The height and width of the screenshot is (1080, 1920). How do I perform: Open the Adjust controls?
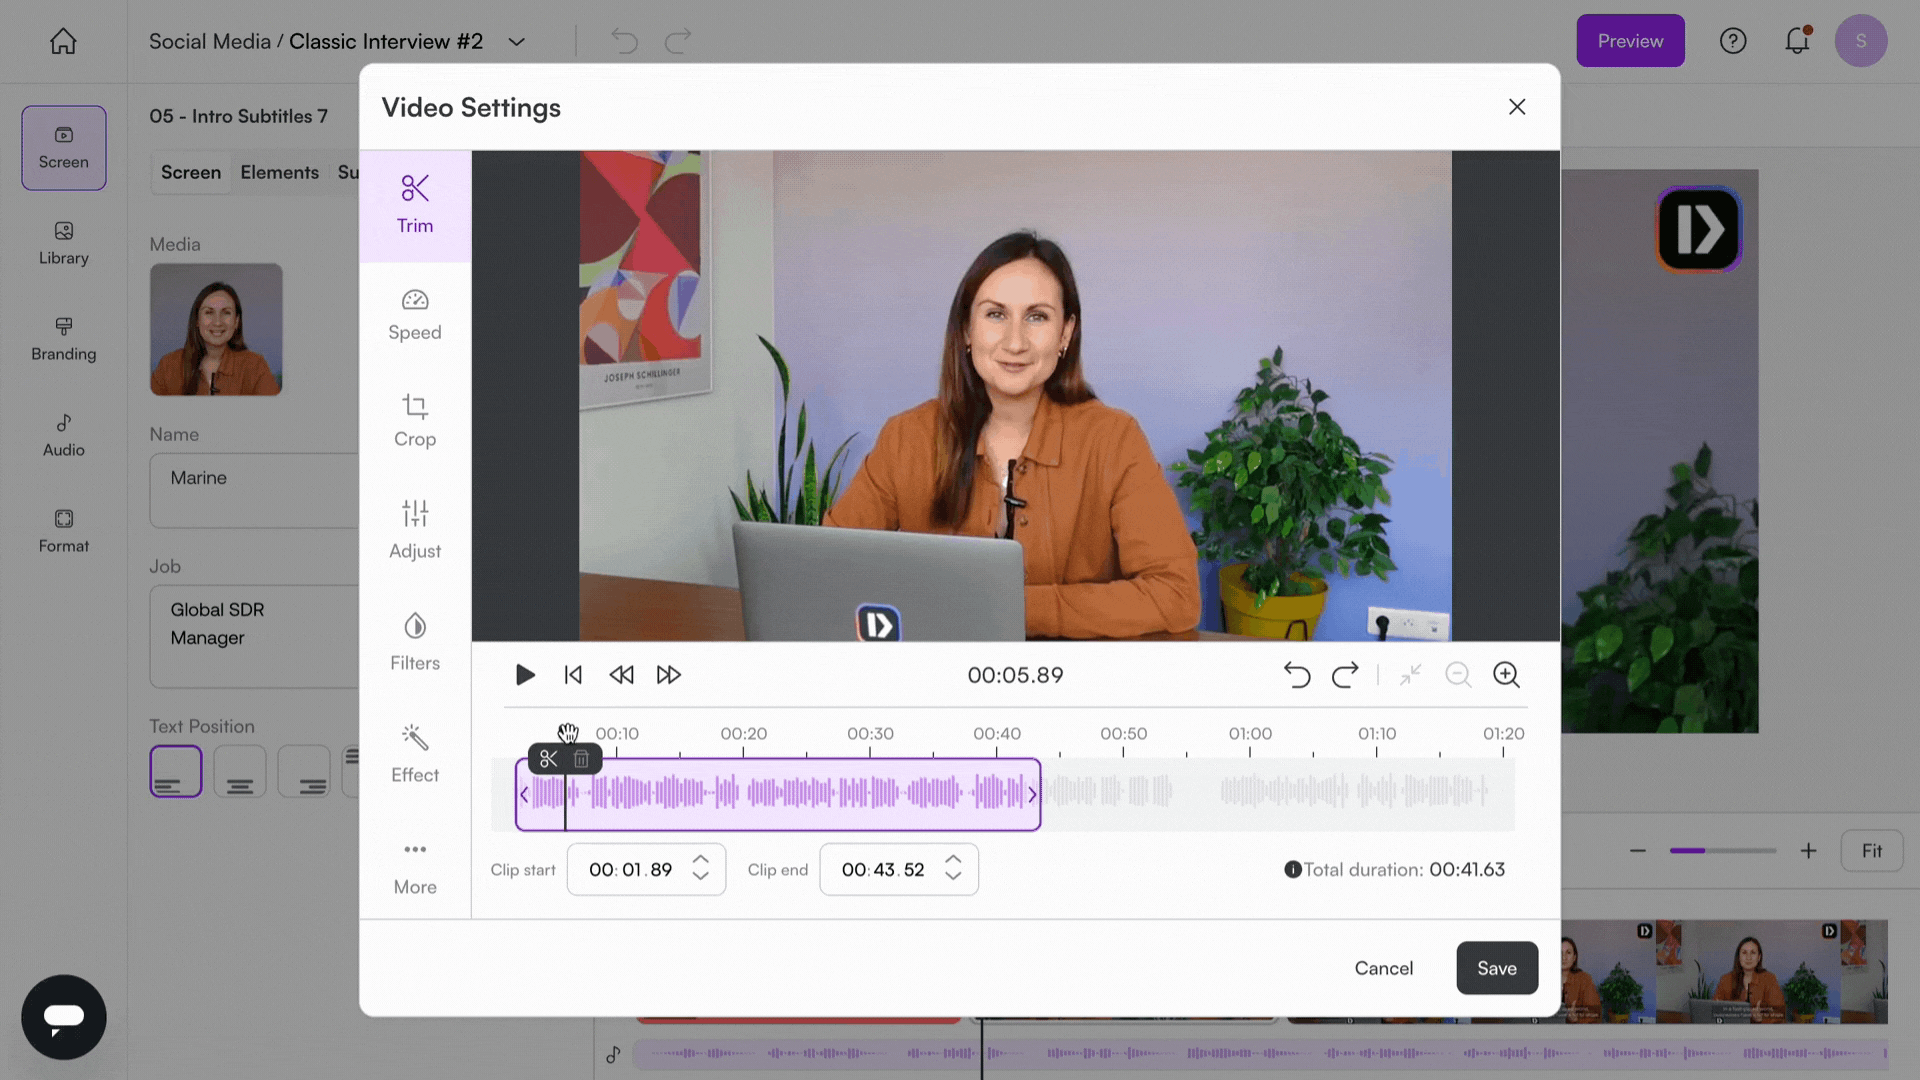click(x=415, y=529)
